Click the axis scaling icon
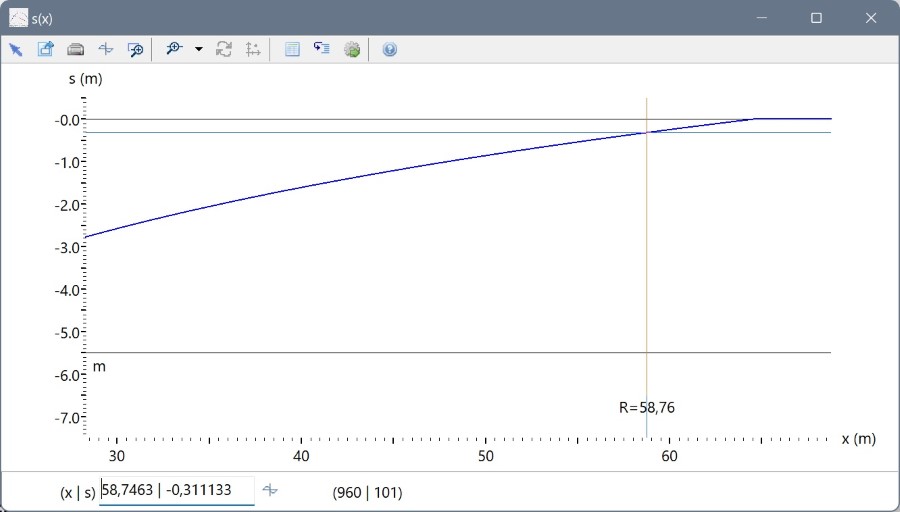The width and height of the screenshot is (900, 512). point(252,49)
